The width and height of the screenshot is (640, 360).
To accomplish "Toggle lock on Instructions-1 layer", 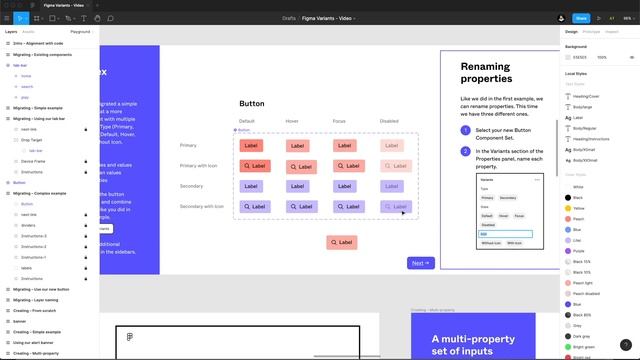I will pyautogui.click(x=86, y=257).
